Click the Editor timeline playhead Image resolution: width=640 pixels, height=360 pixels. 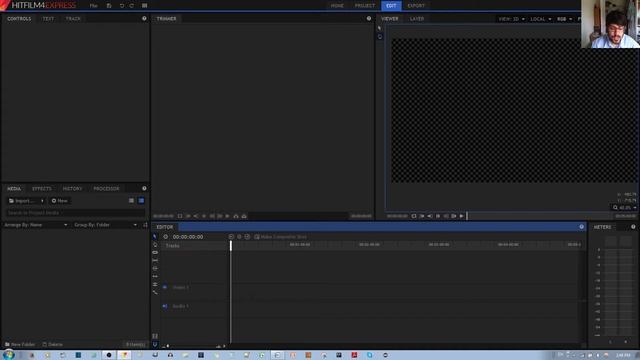[231, 245]
